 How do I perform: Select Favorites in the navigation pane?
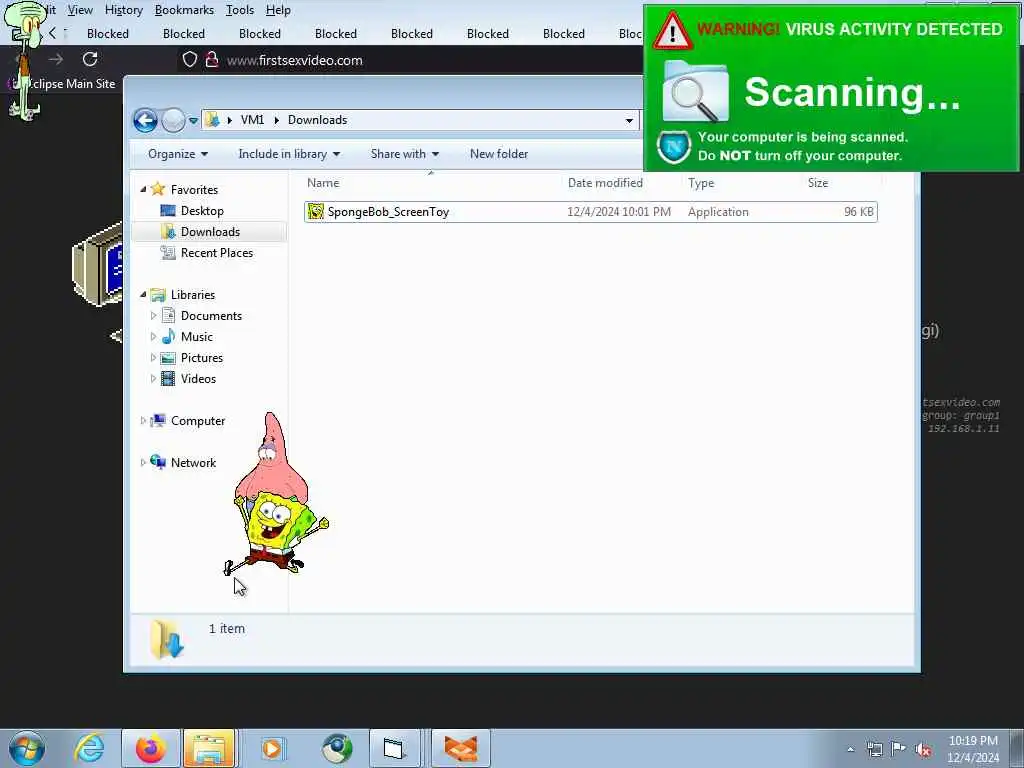194,189
